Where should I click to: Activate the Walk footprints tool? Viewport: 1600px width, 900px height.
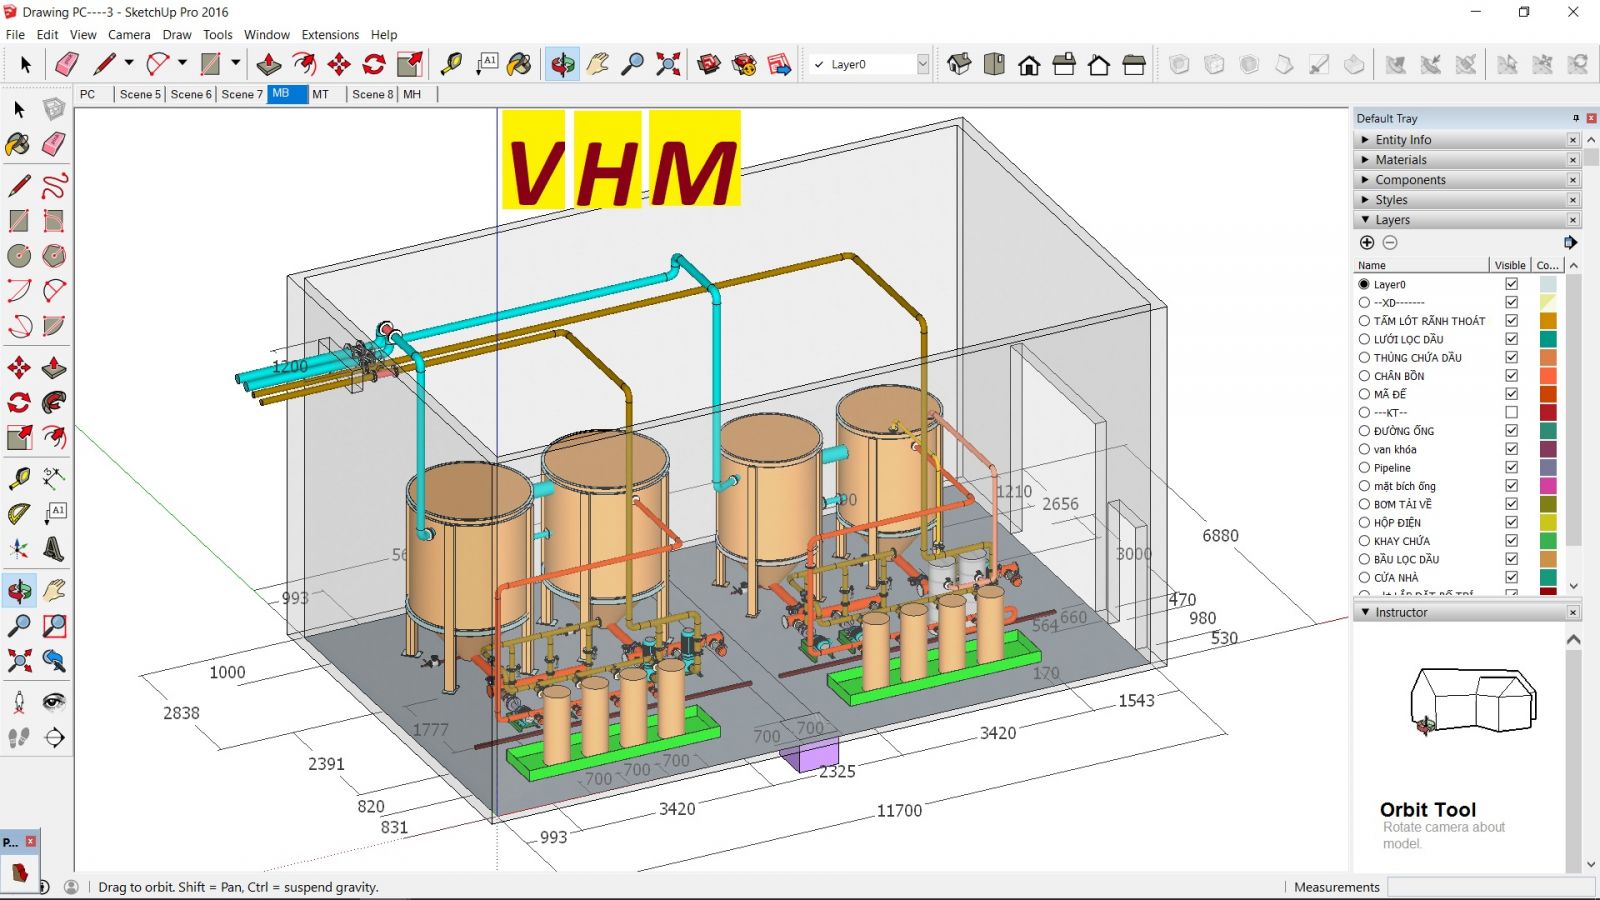(19, 738)
